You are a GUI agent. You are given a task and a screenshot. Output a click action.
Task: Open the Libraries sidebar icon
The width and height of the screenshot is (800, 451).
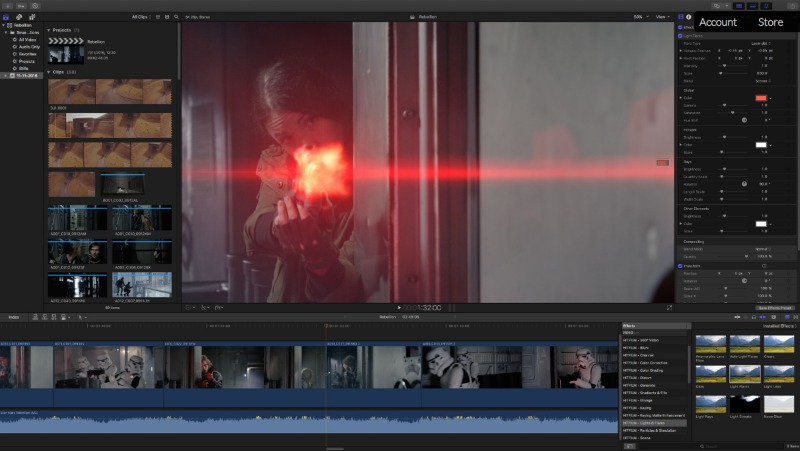click(6, 17)
